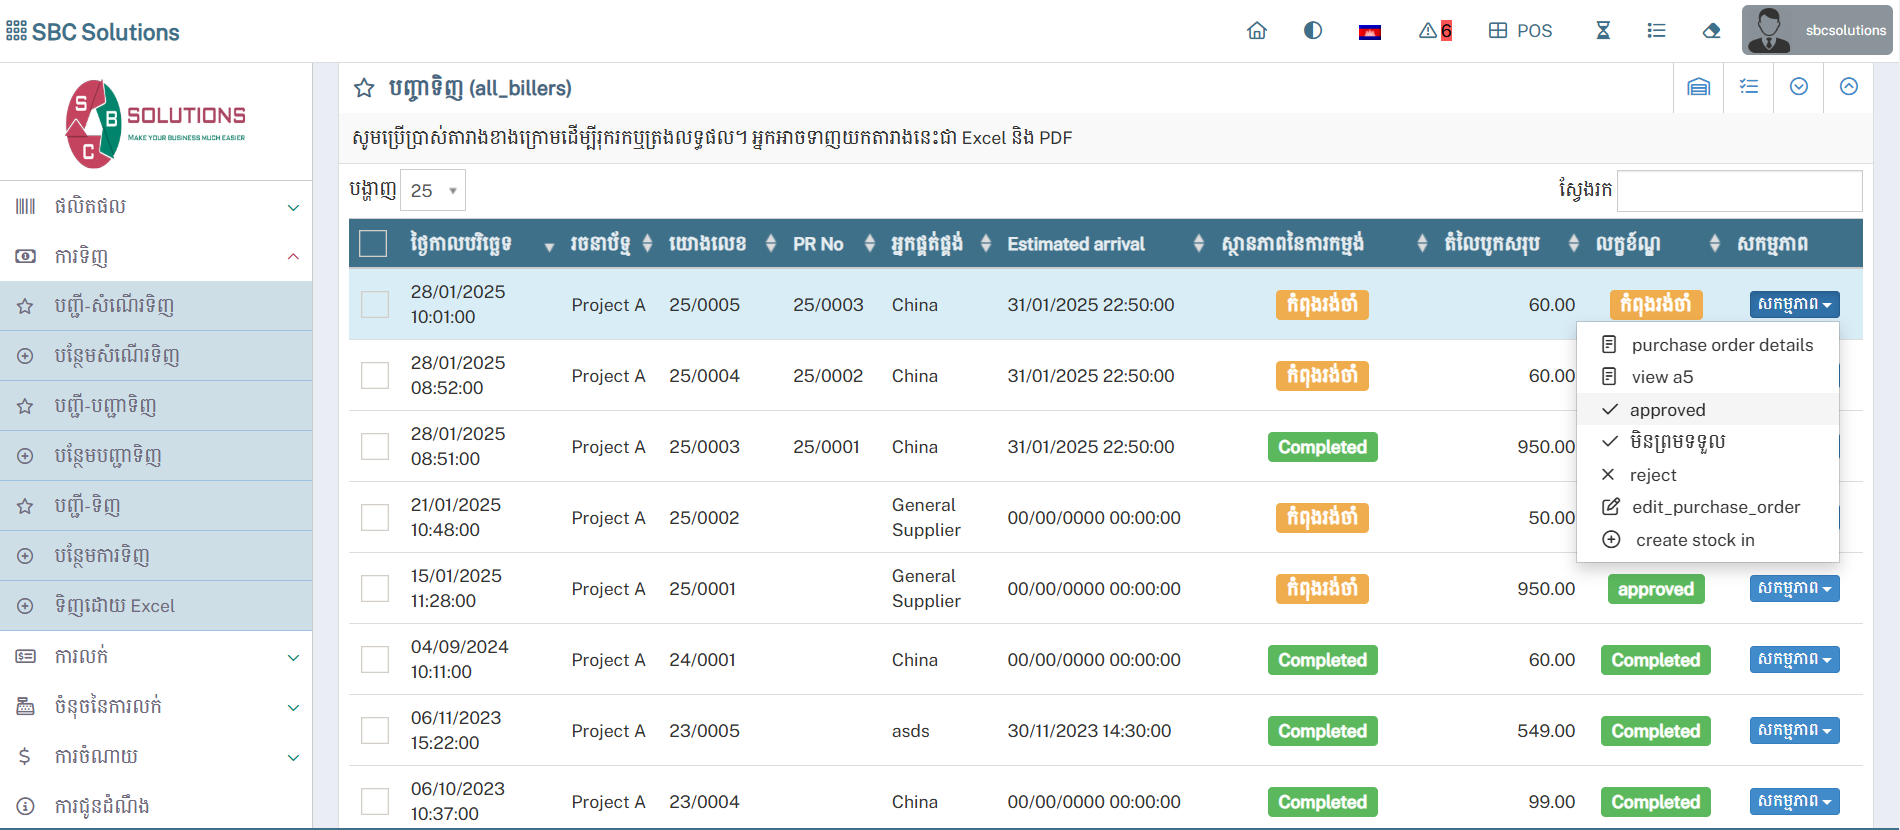Click the home icon in top bar
The width and height of the screenshot is (1900, 830).
point(1257,31)
